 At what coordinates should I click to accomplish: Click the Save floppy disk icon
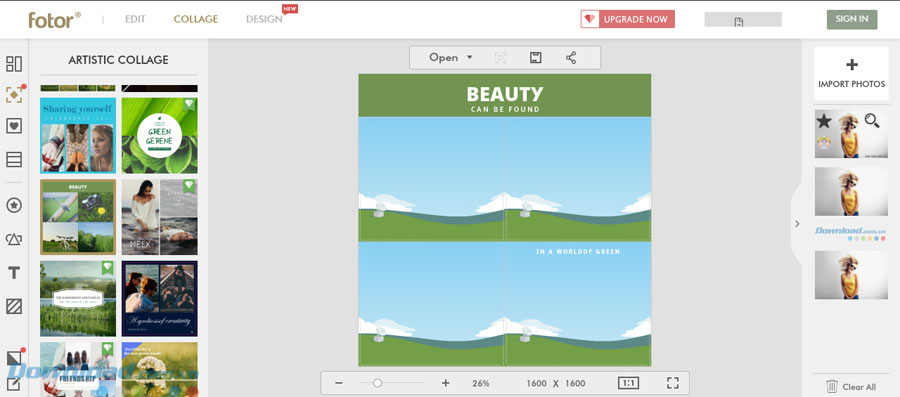(536, 57)
